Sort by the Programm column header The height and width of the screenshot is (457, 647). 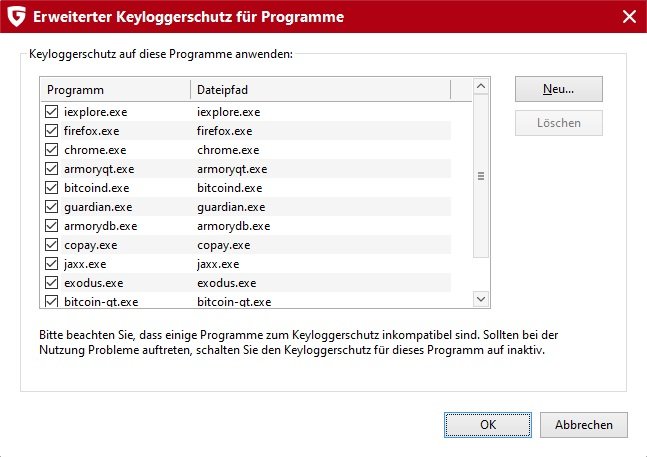coord(116,90)
